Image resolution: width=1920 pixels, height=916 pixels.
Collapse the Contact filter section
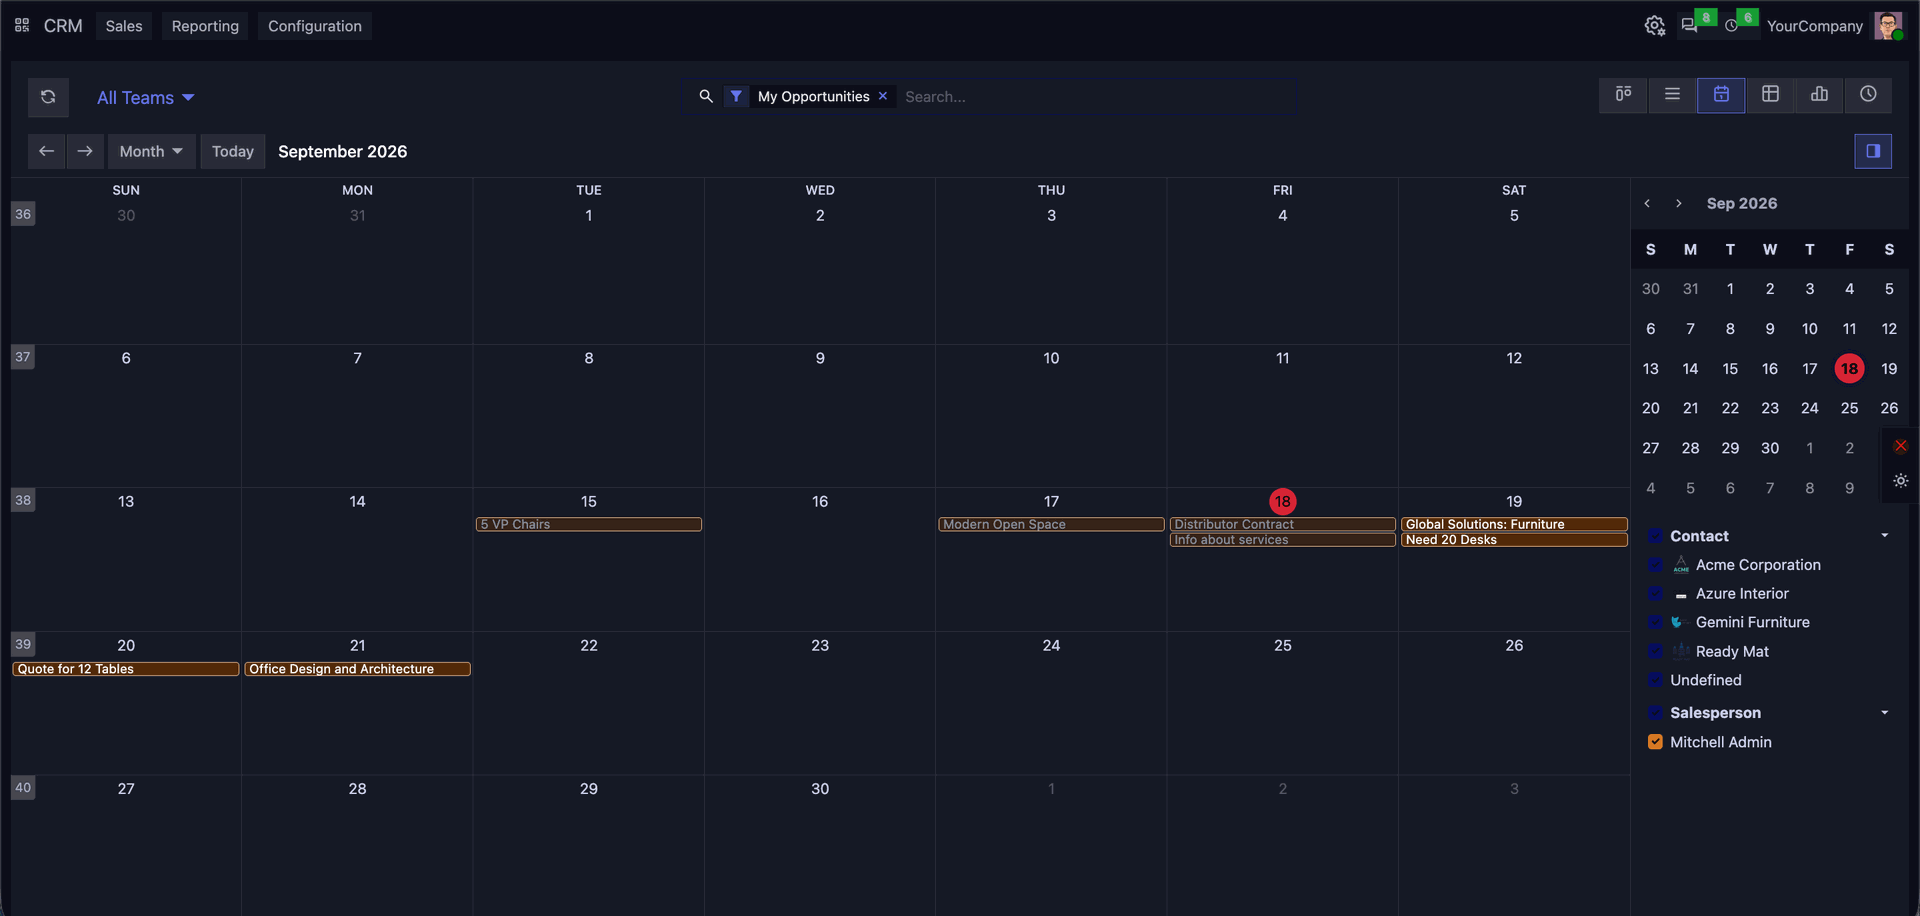1885,536
